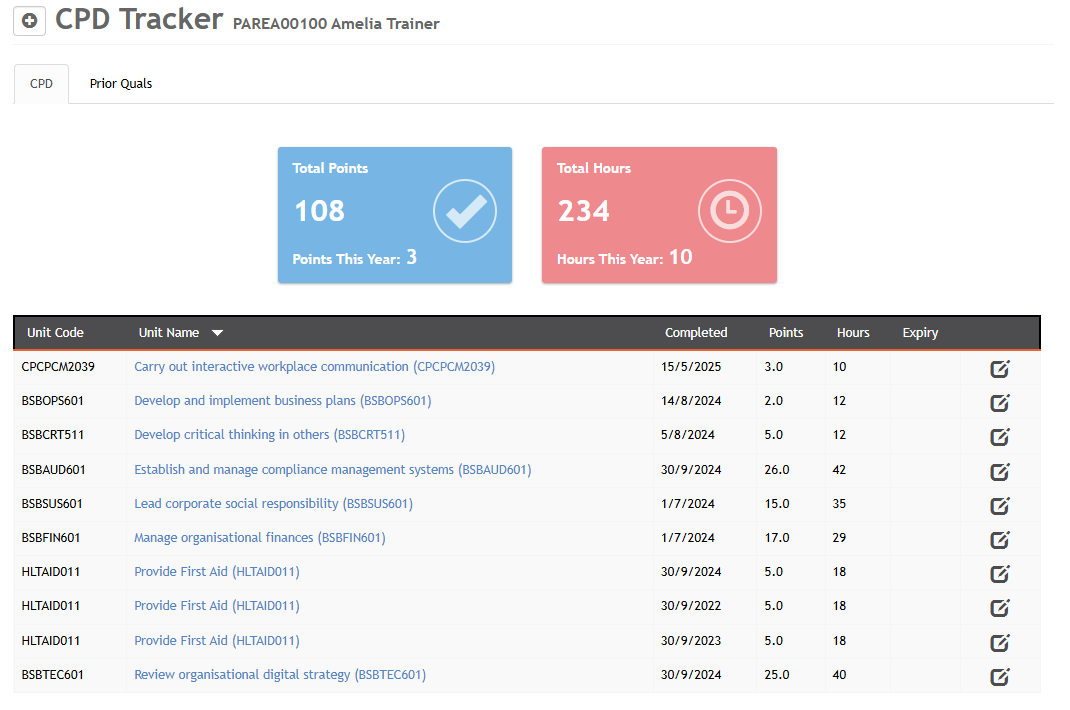This screenshot has width=1070, height=710.
Task: Open Establish and manage compliance management systems link
Action: click(332, 470)
